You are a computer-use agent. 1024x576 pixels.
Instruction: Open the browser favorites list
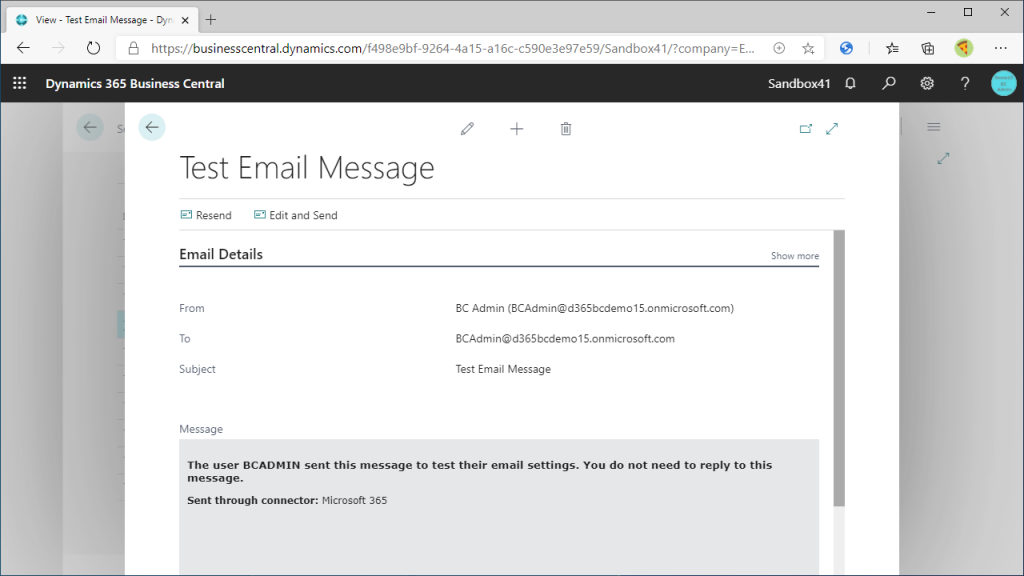point(892,48)
